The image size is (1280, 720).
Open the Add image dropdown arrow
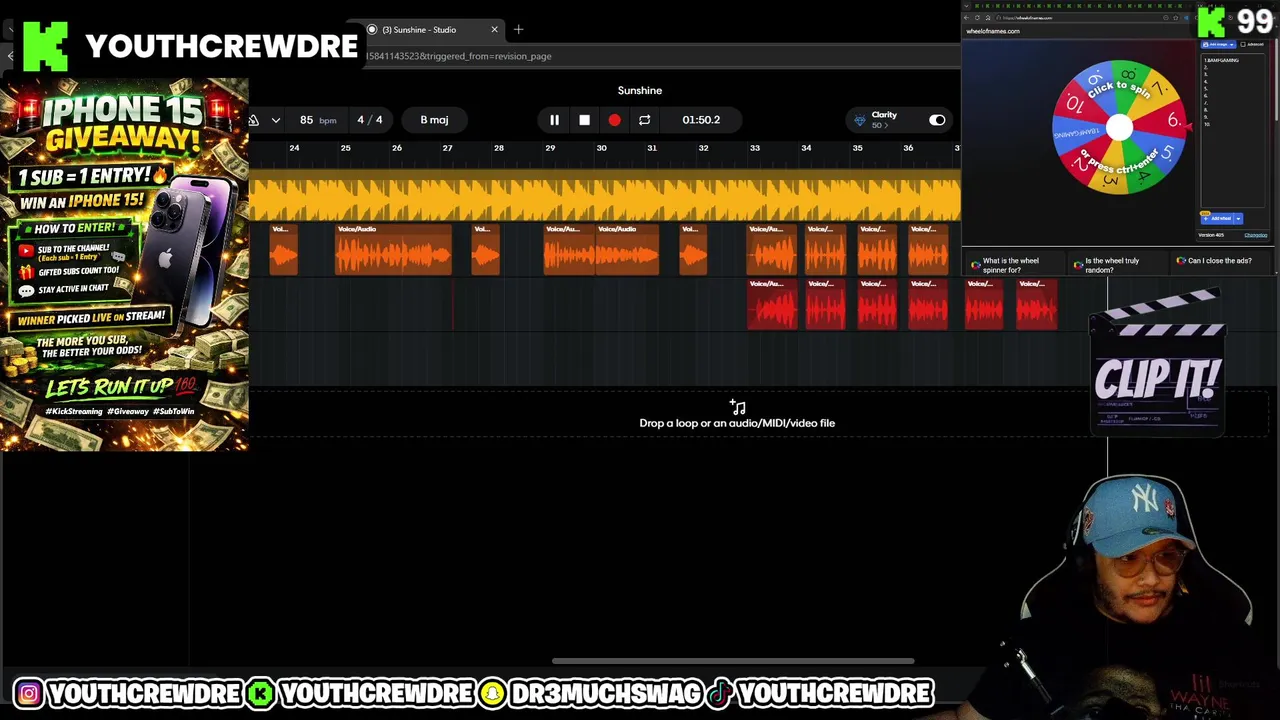tap(1232, 44)
